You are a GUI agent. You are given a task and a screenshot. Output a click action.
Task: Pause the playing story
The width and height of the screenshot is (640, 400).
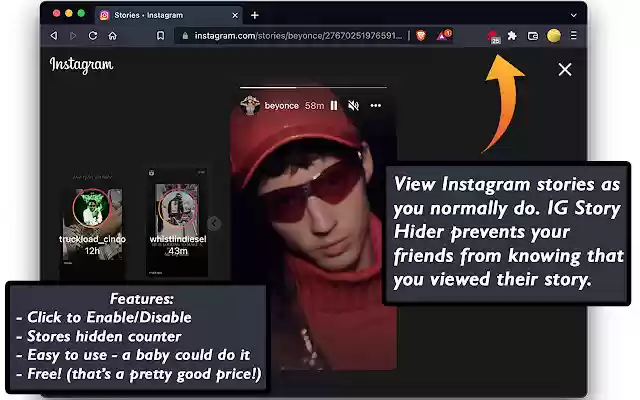(334, 106)
